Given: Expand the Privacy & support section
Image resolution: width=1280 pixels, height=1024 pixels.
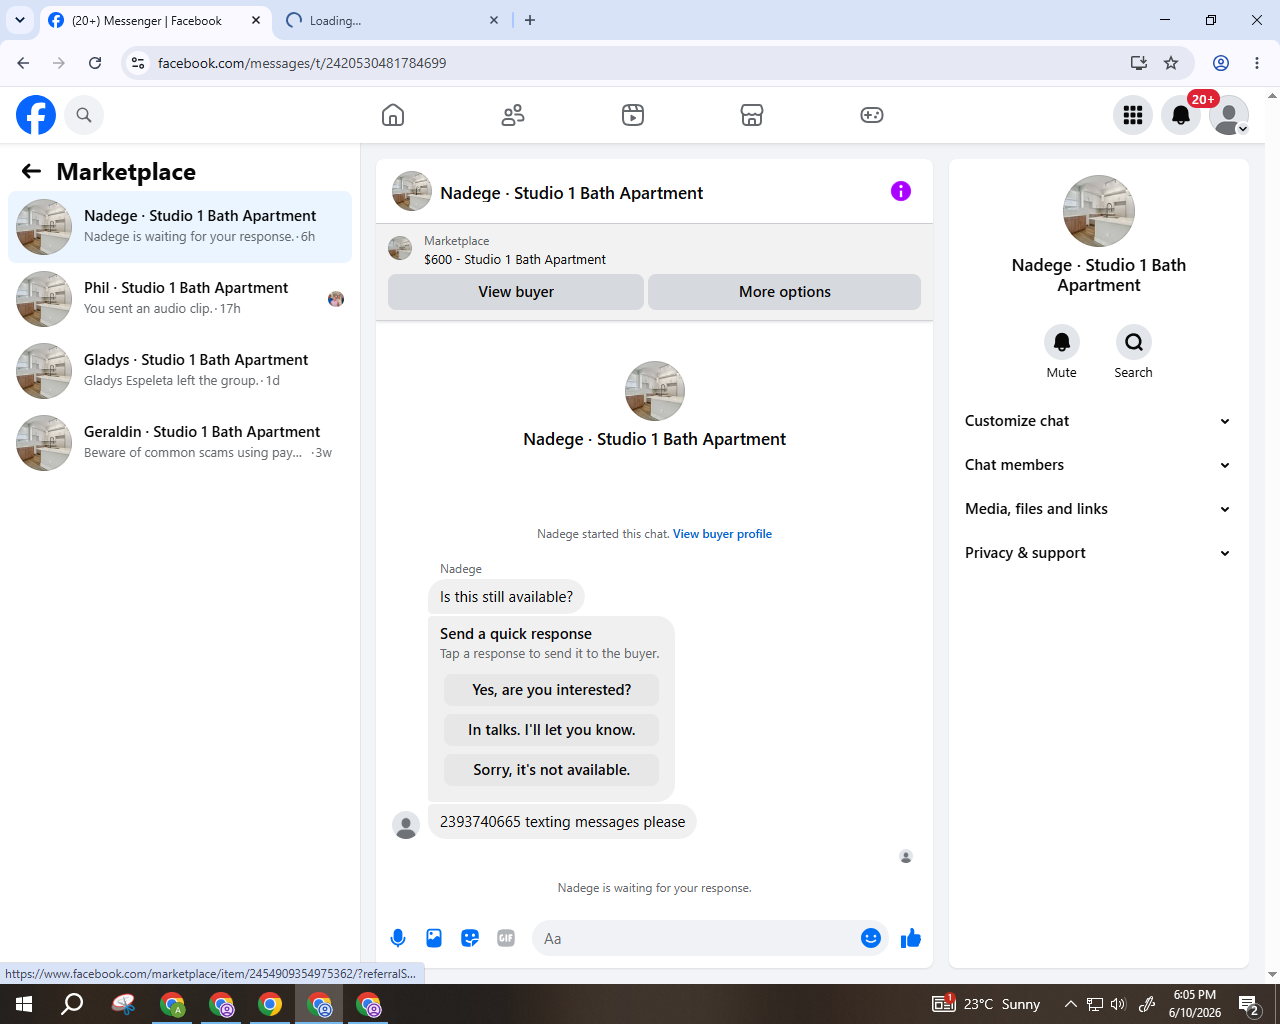Looking at the screenshot, I should (1099, 553).
